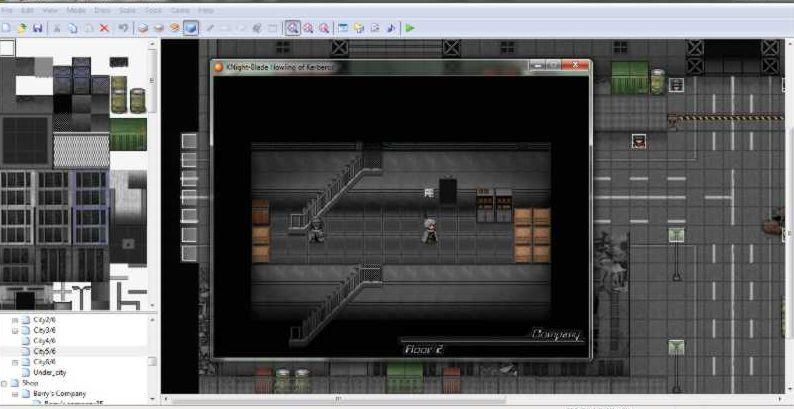
Task: Select the Flood Fill tool
Action: coord(257,28)
